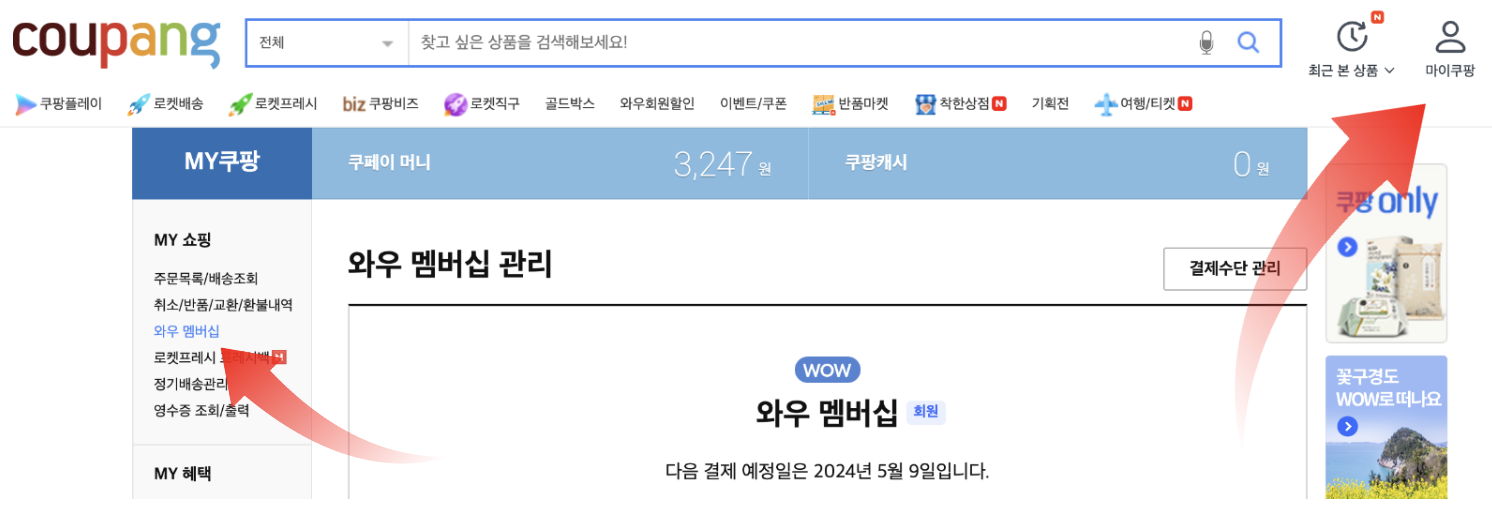Click the MY 혜택 heading
1492x514 pixels.
(x=182, y=474)
